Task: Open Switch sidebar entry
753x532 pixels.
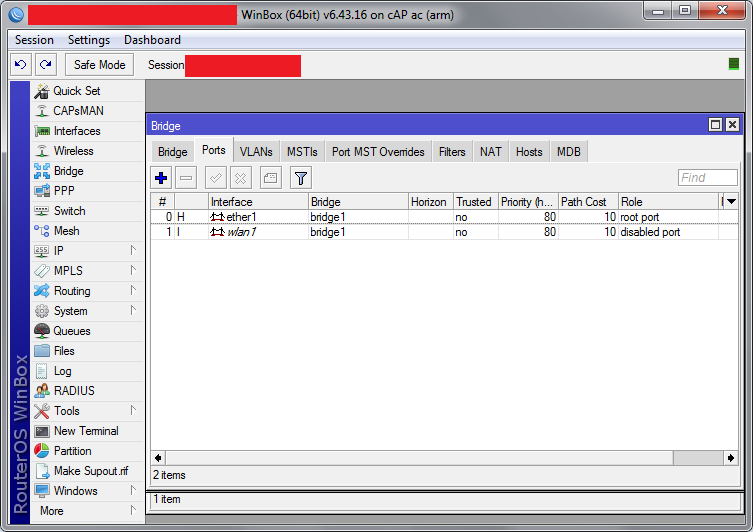Action: 88,211
